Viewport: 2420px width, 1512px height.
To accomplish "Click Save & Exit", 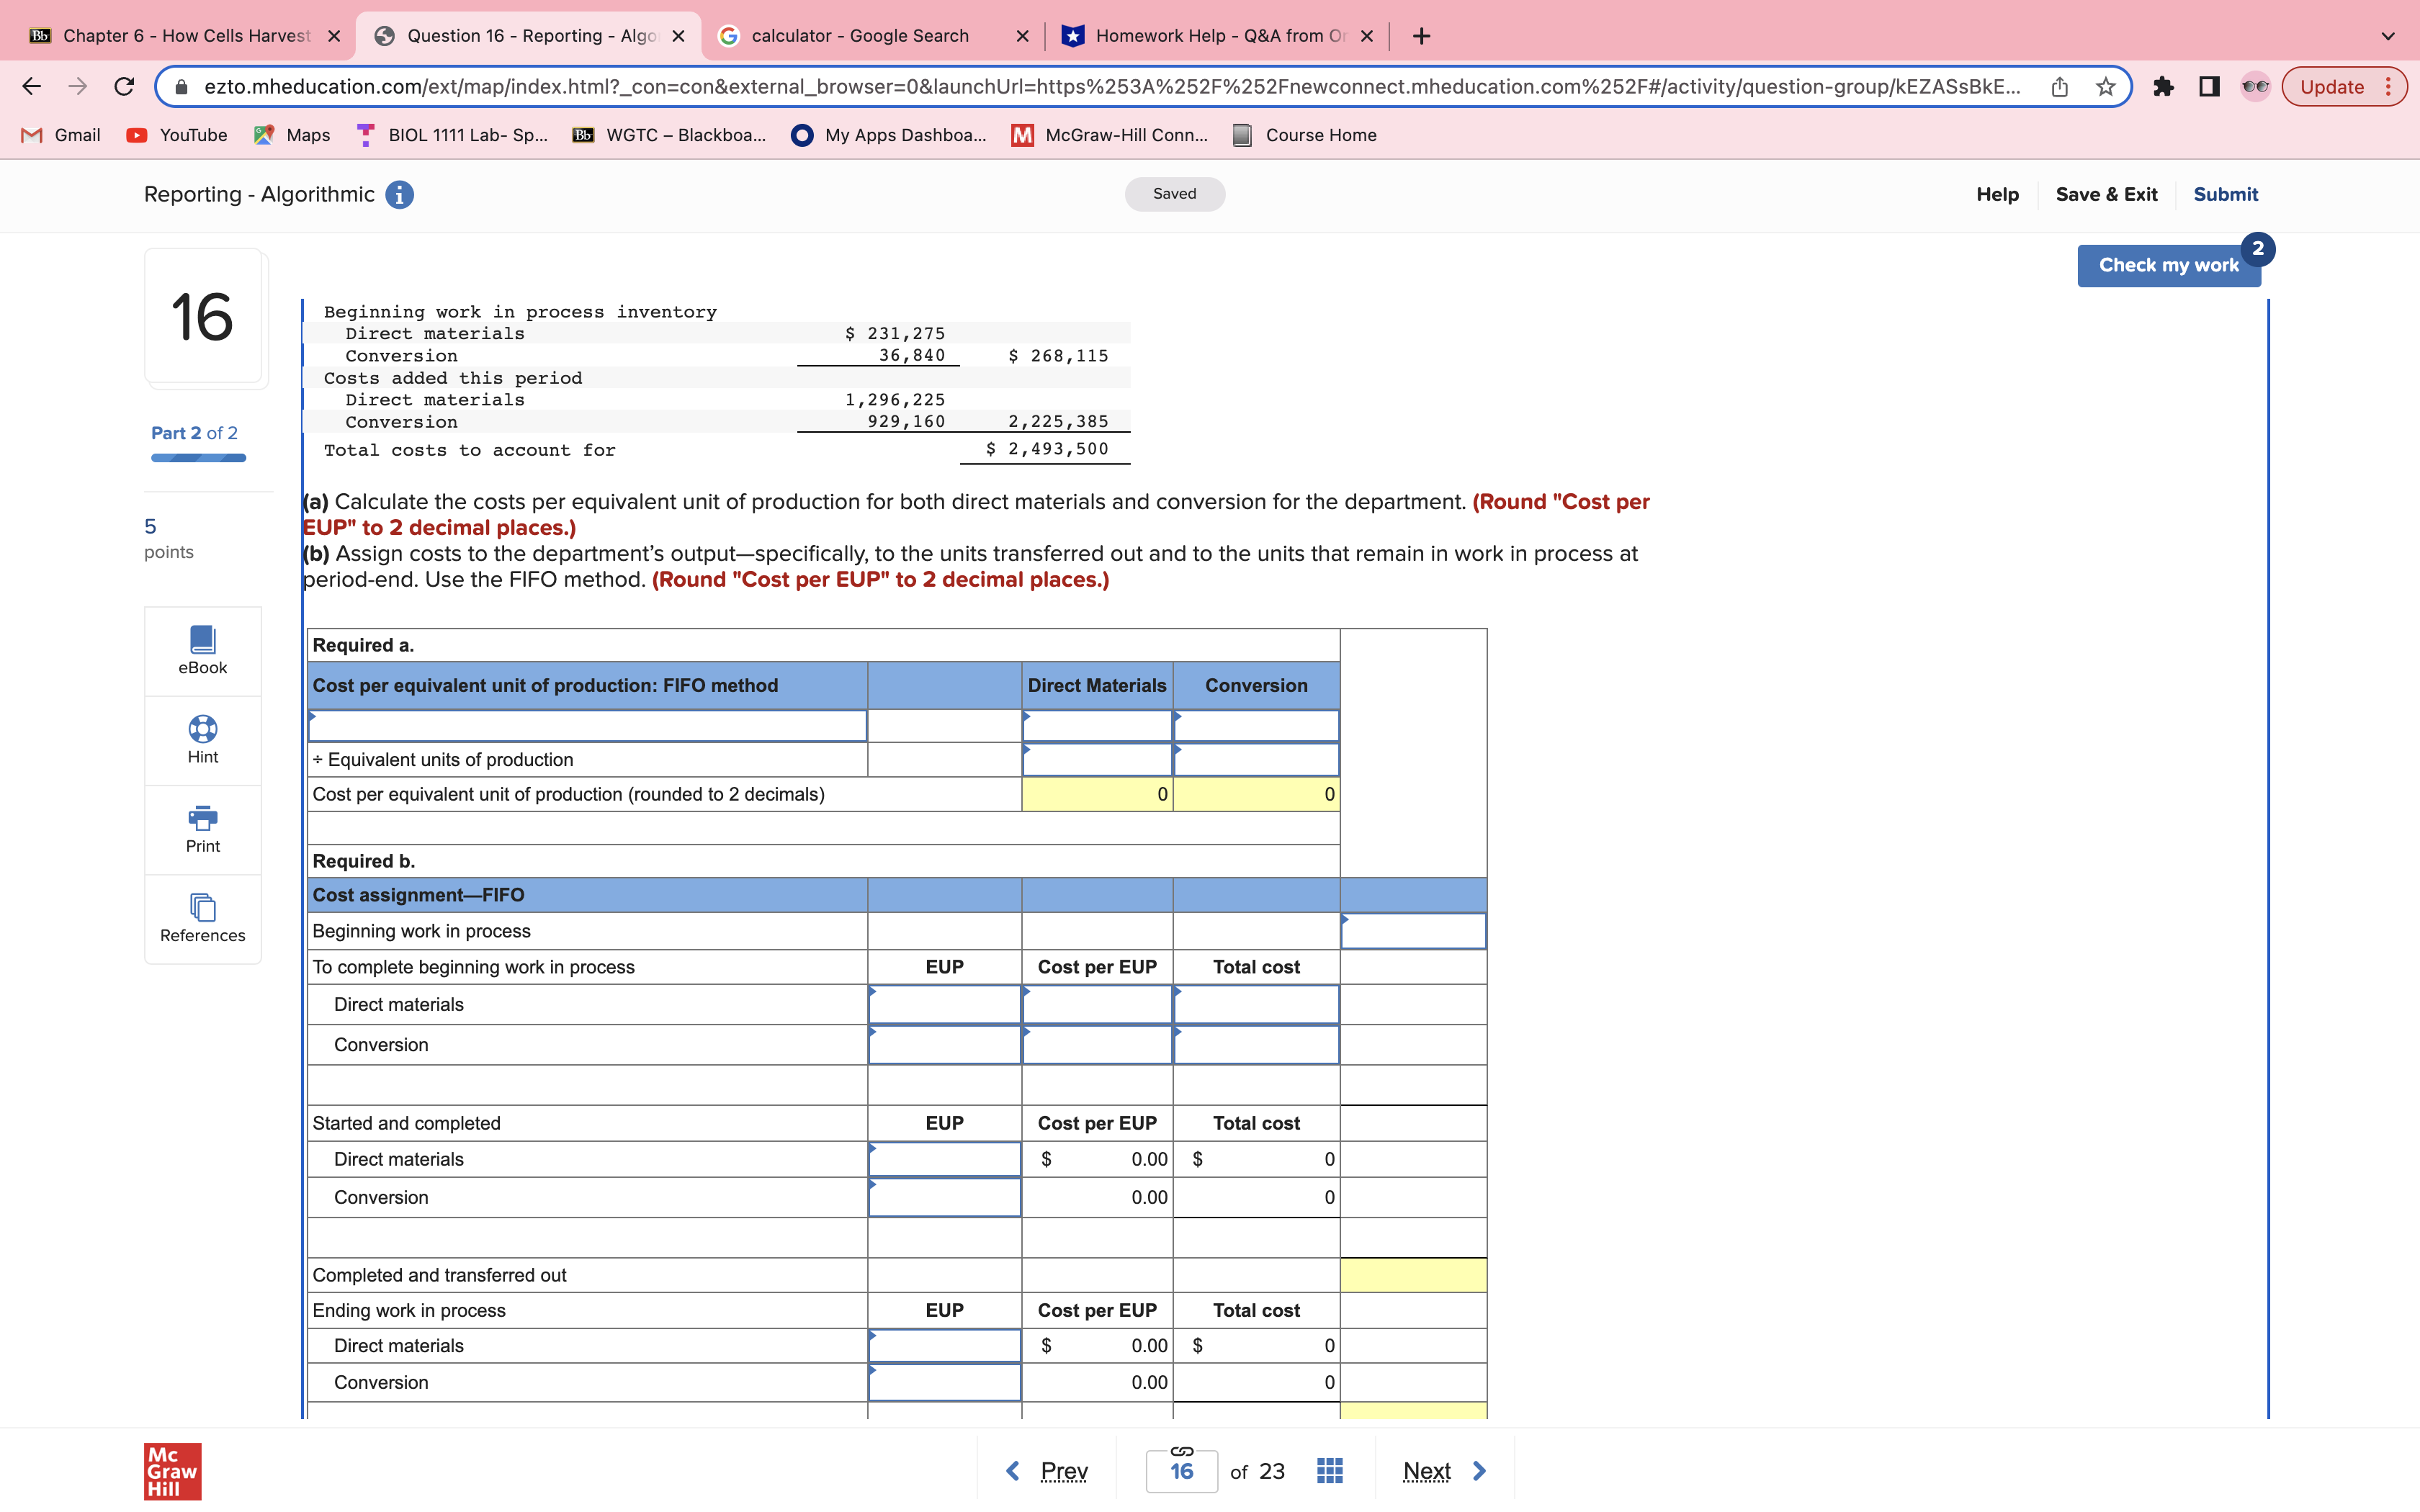I will pos(2106,194).
